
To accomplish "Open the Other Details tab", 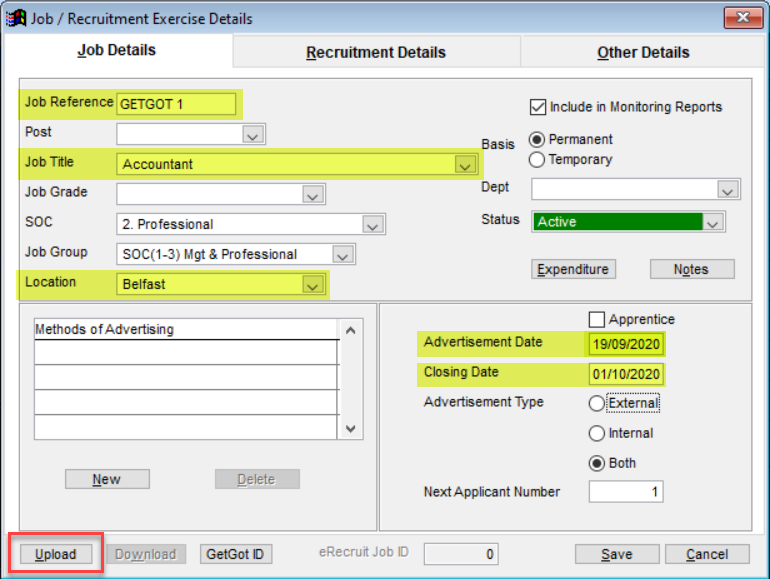I will [x=643, y=52].
